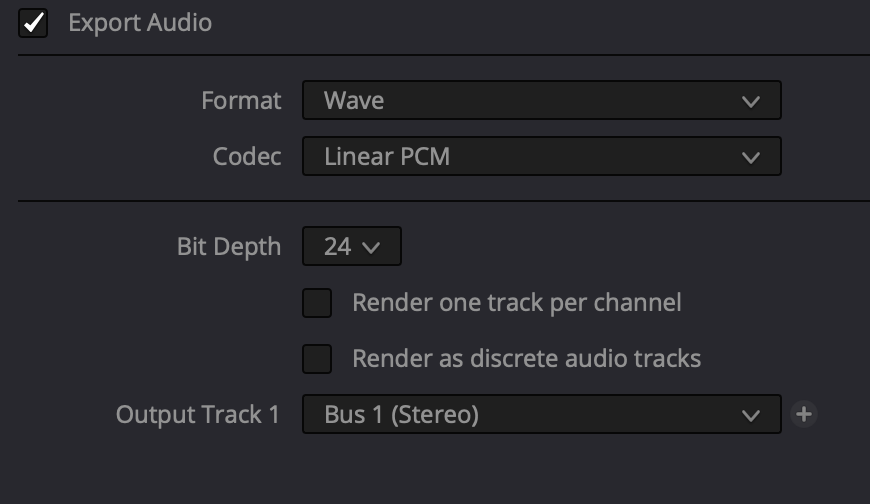The height and width of the screenshot is (504, 870).
Task: Click the Render as discrete audio tracks text
Action: (x=527, y=359)
